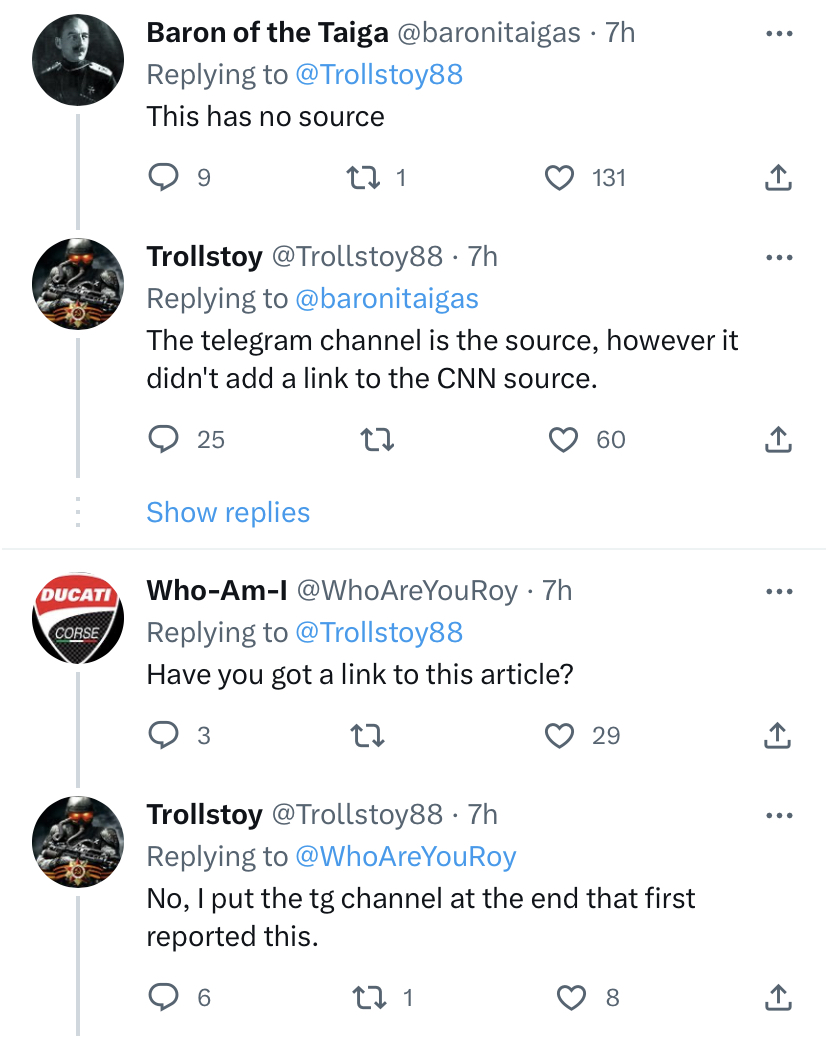Open Baron of the Taiga's profile avatar

coord(78,60)
